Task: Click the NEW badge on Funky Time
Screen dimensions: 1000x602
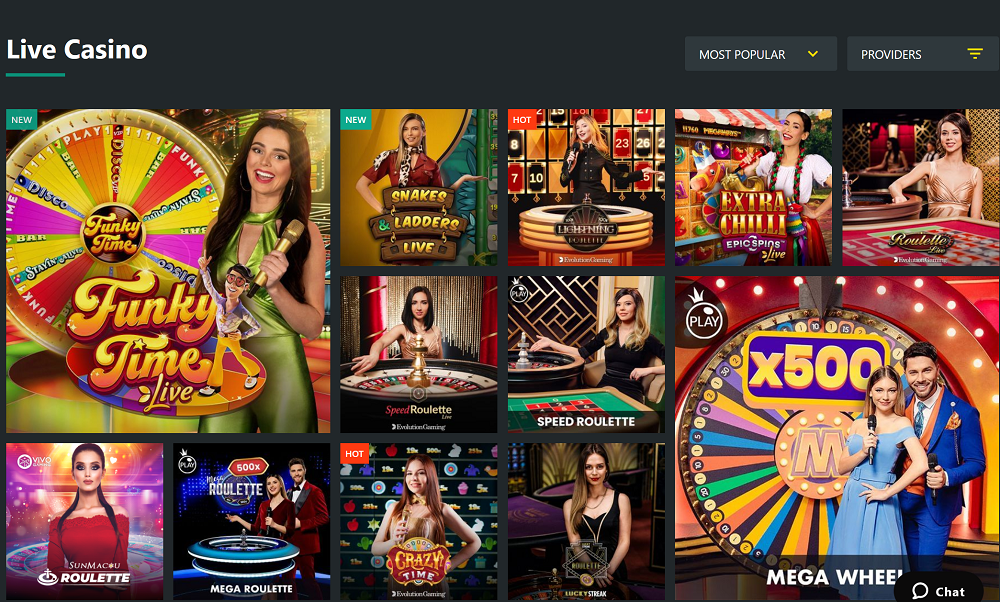Action: point(22,119)
